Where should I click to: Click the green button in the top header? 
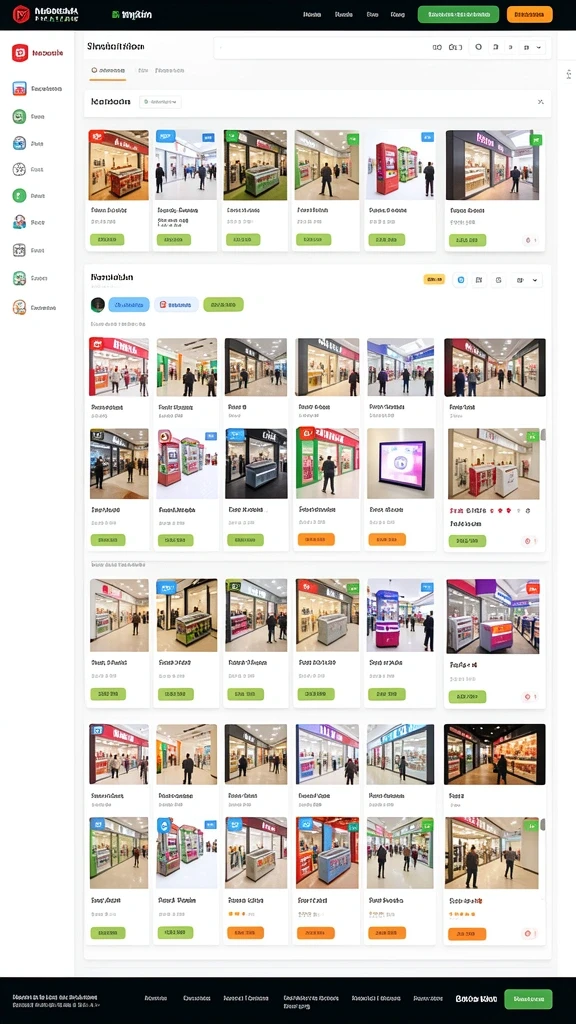pyautogui.click(x=458, y=14)
